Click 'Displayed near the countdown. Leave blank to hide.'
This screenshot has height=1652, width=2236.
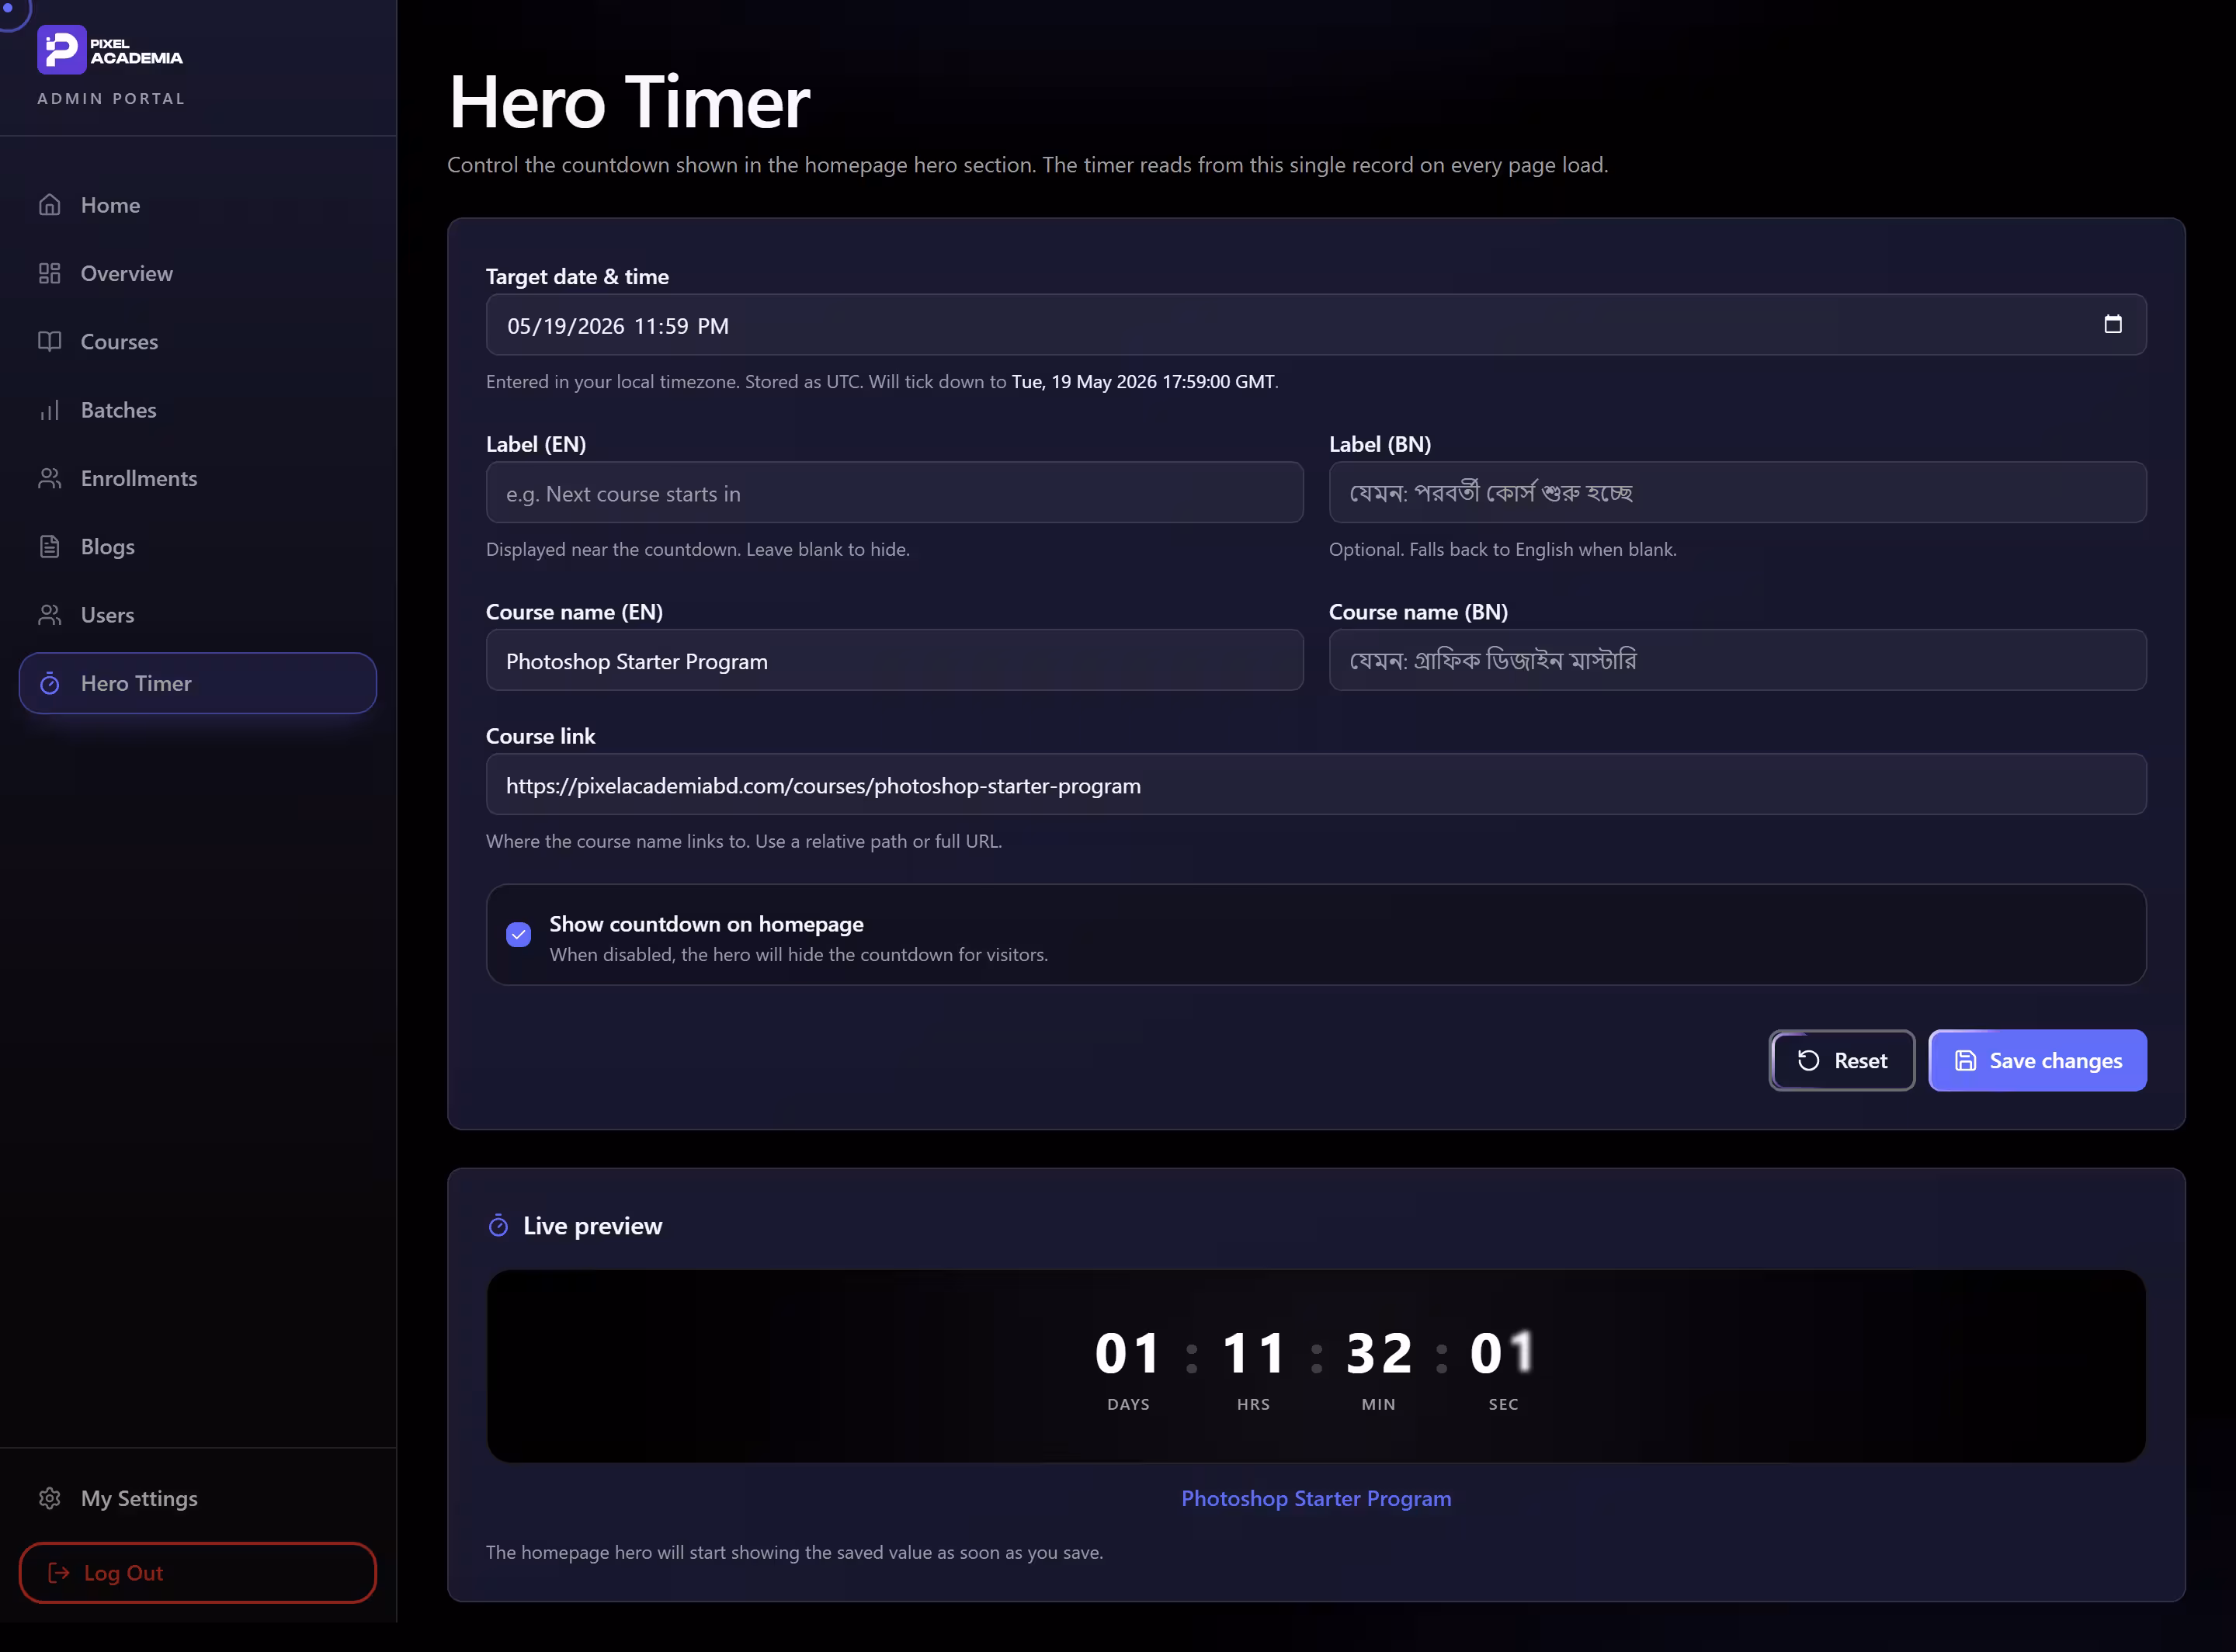point(698,549)
